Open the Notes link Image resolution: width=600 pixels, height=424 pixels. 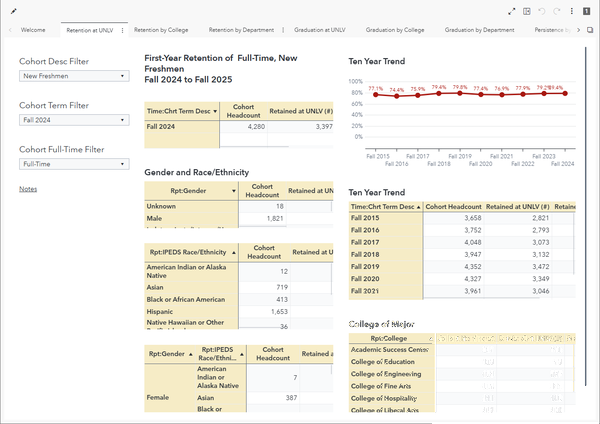(x=28, y=189)
